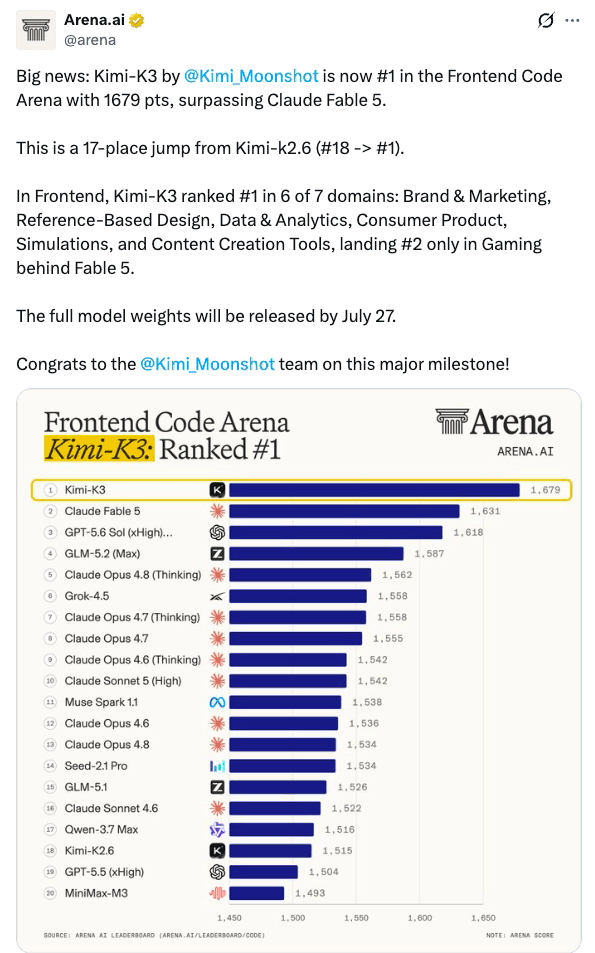Open the three-dot more options menu
This screenshot has width=595, height=953.
point(572,21)
